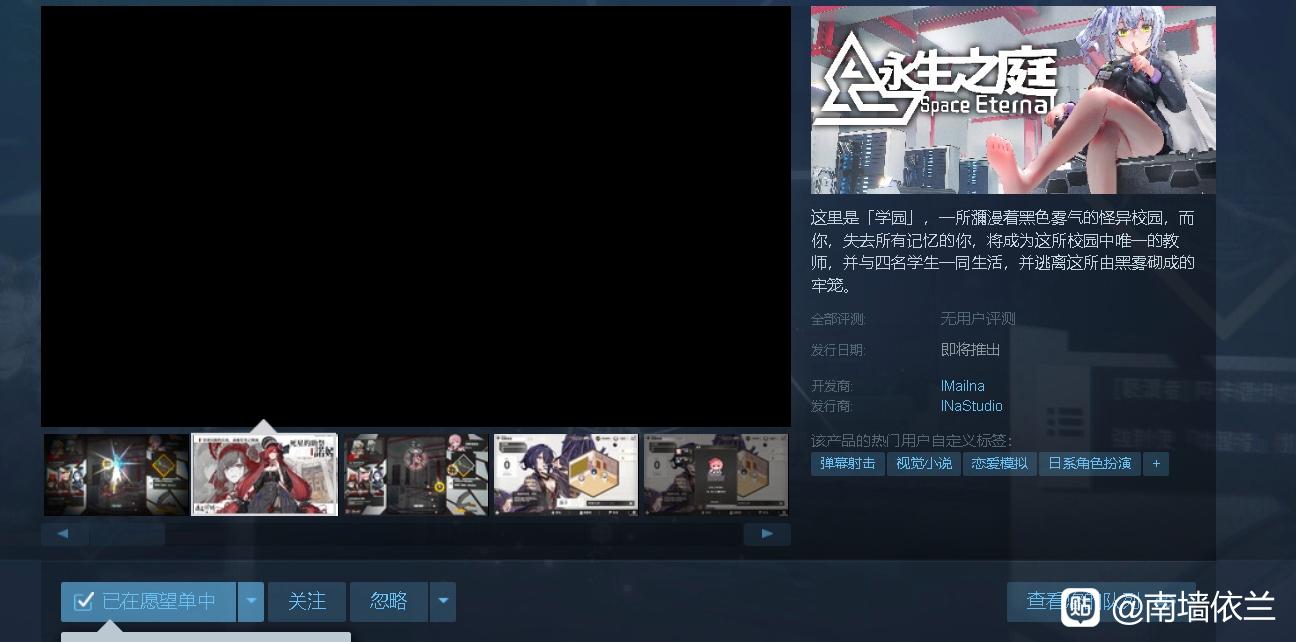
Task: Click the Space Eternal game header image
Action: click(x=1013, y=100)
